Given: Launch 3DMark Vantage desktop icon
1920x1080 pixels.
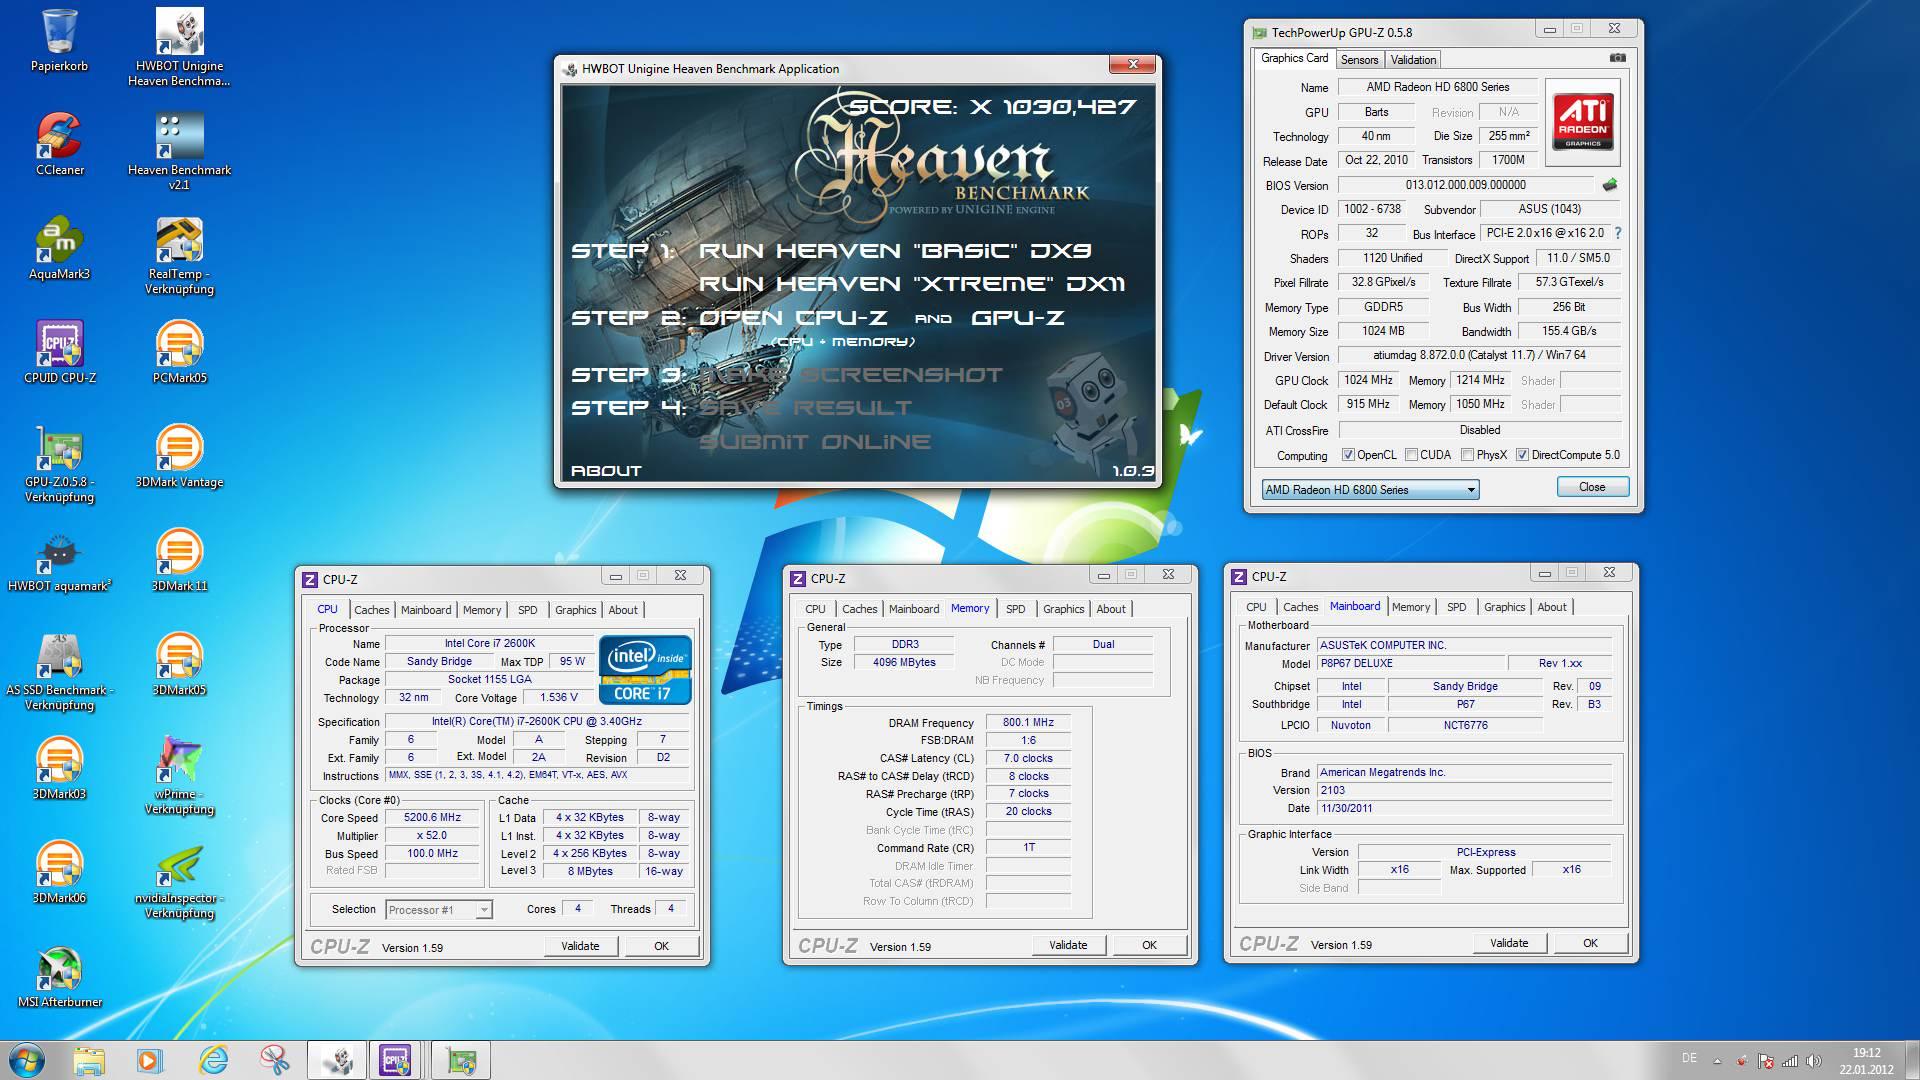Looking at the screenshot, I should click(179, 456).
